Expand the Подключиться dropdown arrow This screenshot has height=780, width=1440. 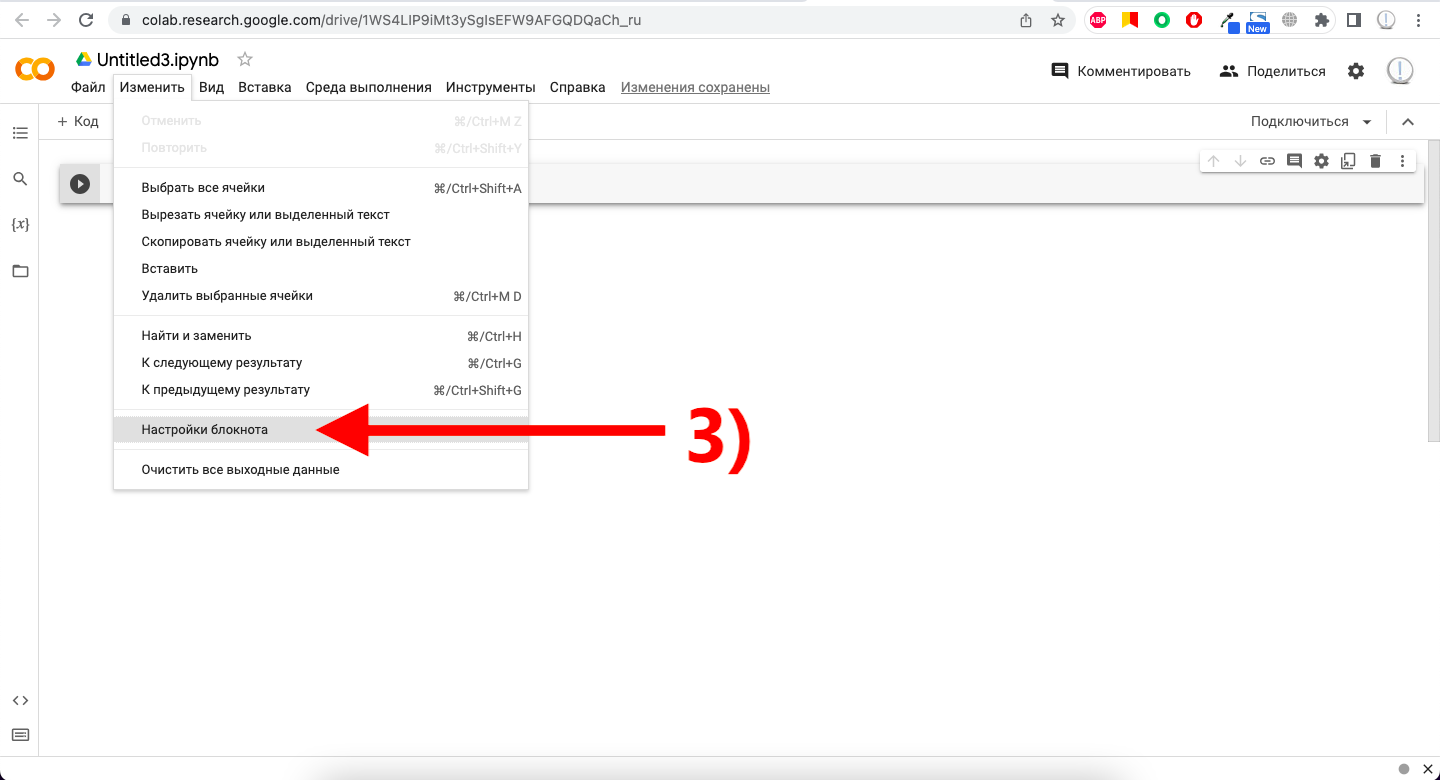coord(1367,122)
